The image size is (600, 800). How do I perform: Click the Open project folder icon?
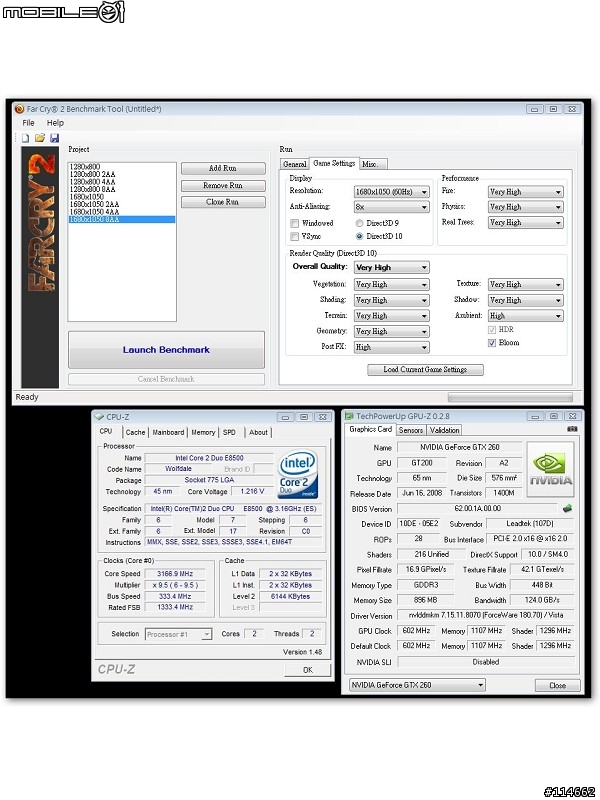click(40, 138)
